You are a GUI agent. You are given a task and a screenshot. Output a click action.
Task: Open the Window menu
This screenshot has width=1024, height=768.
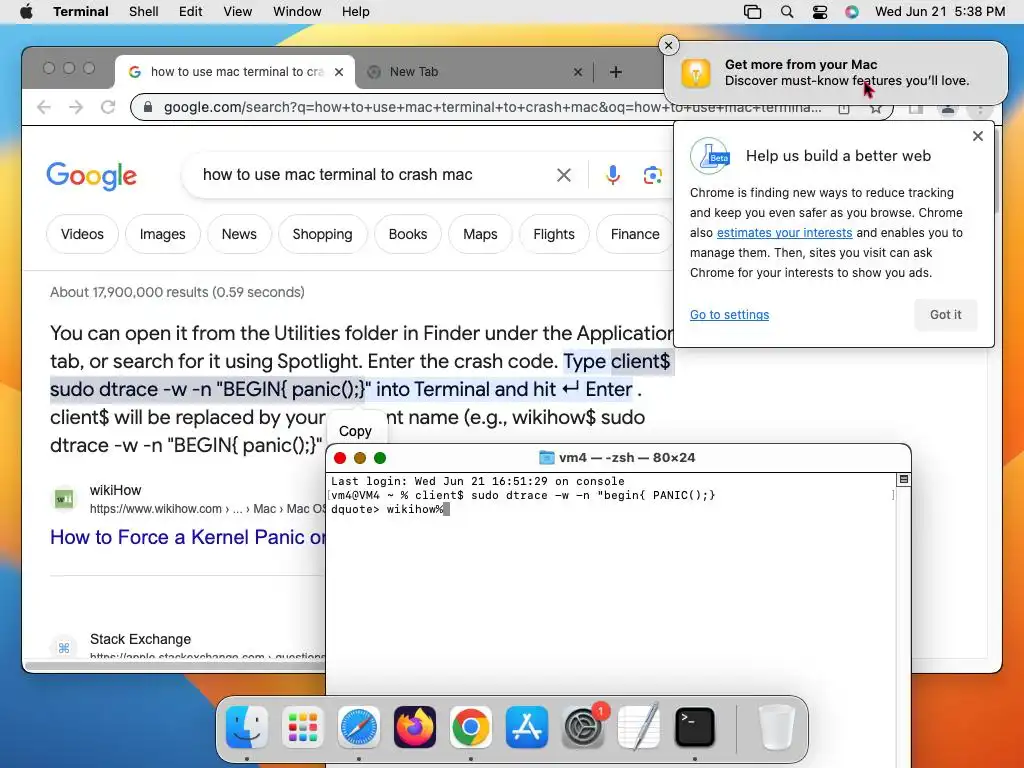(297, 12)
